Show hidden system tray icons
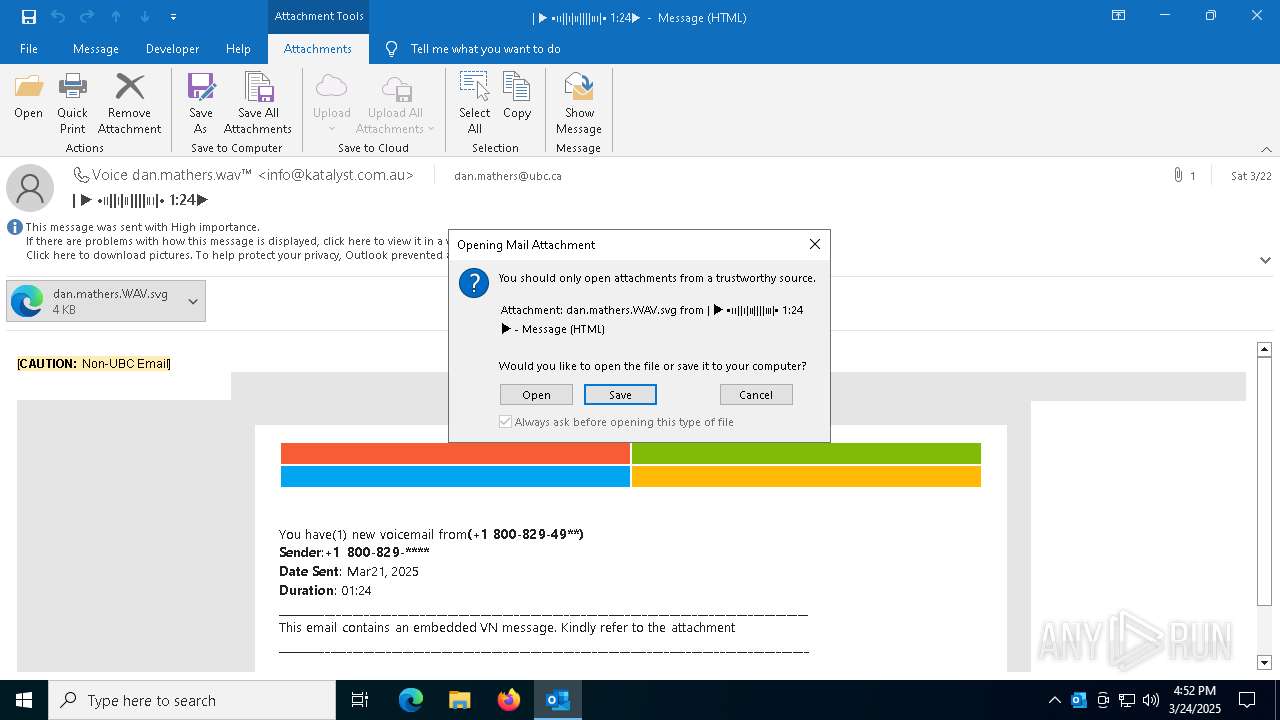Viewport: 1280px width, 720px height. [x=1055, y=700]
